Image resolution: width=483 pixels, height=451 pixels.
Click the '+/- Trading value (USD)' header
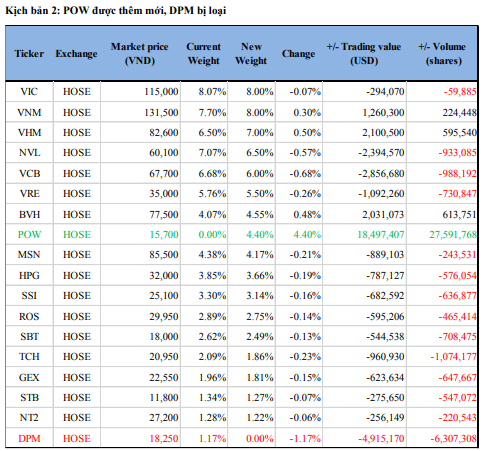tap(364, 54)
